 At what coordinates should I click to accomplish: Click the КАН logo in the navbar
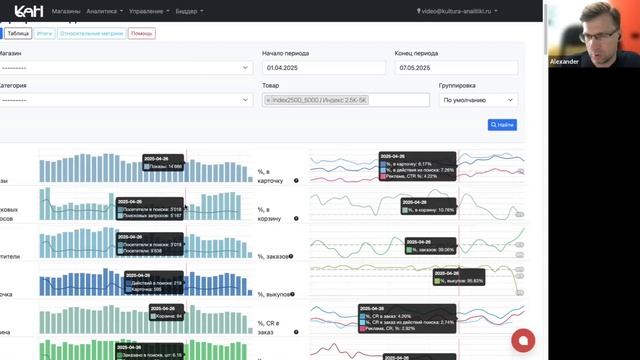pyautogui.click(x=29, y=11)
